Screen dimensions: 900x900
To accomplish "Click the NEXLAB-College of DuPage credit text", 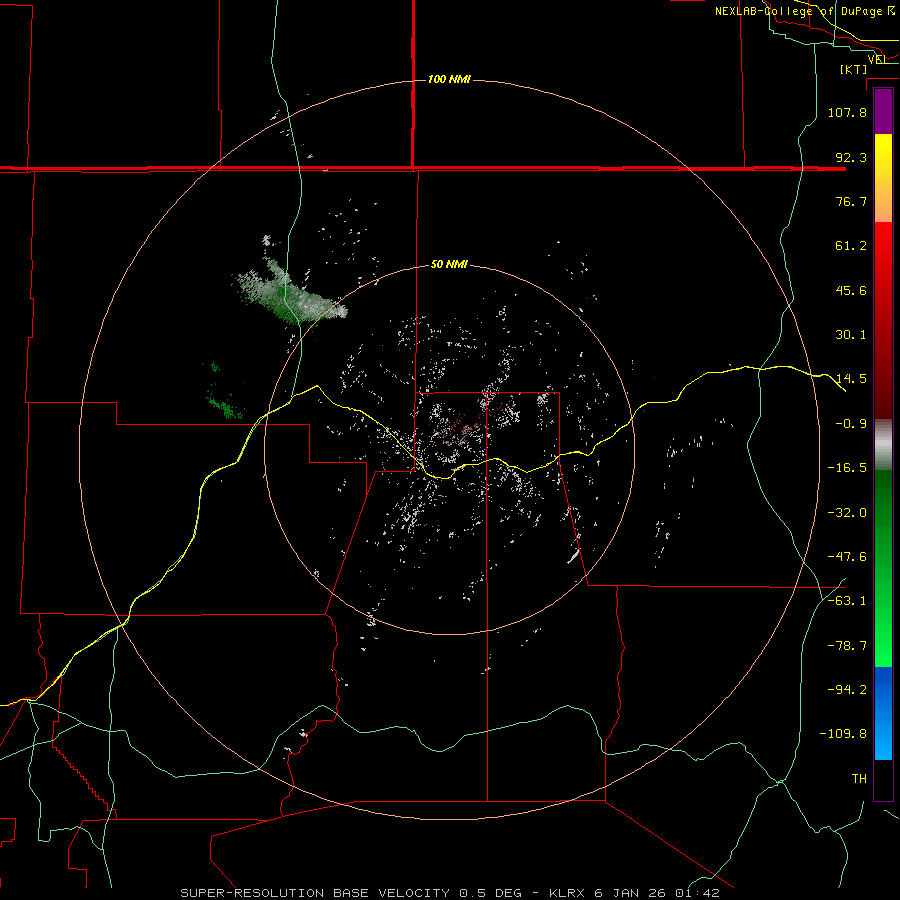I will (805, 11).
